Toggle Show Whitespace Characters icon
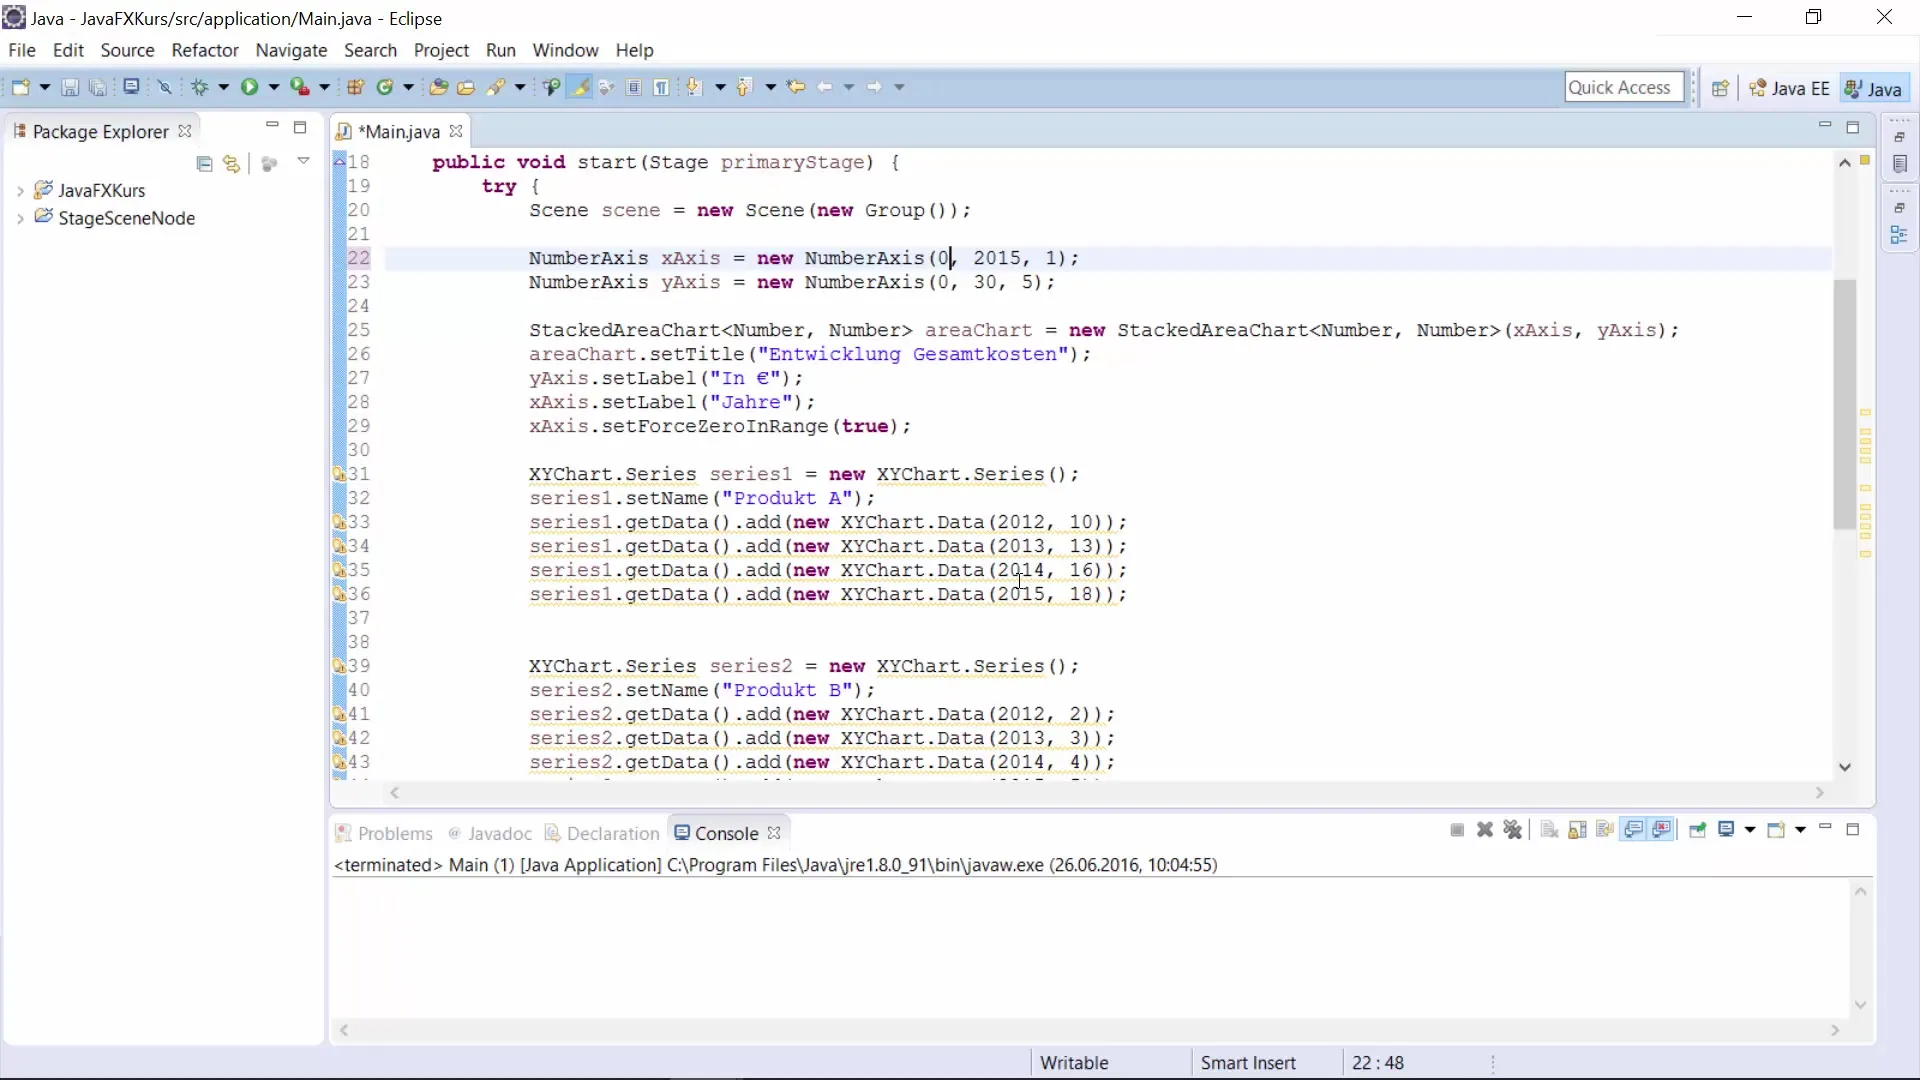 662,88
